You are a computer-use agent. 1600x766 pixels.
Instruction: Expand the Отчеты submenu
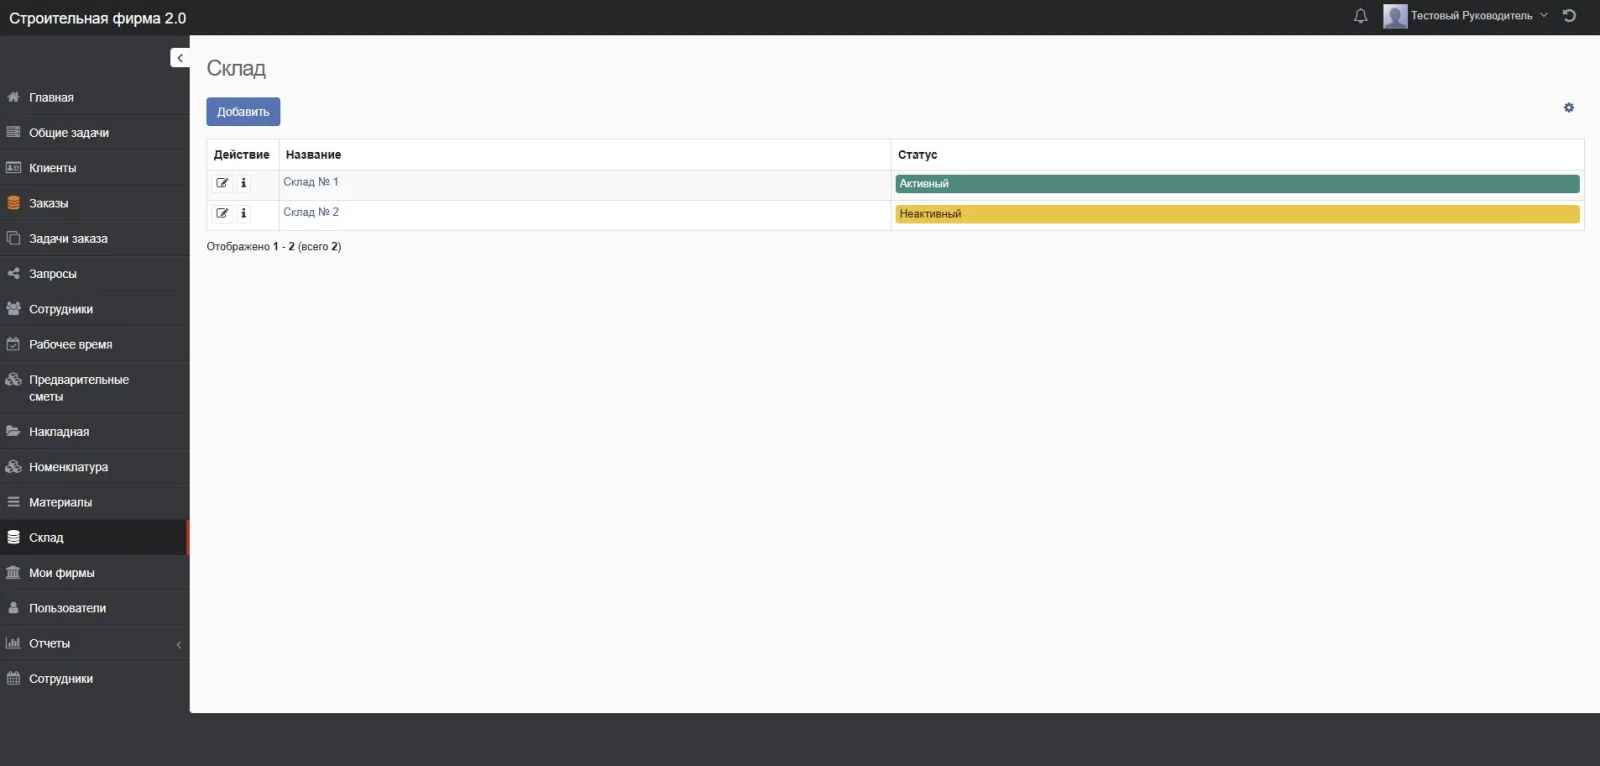tap(94, 644)
